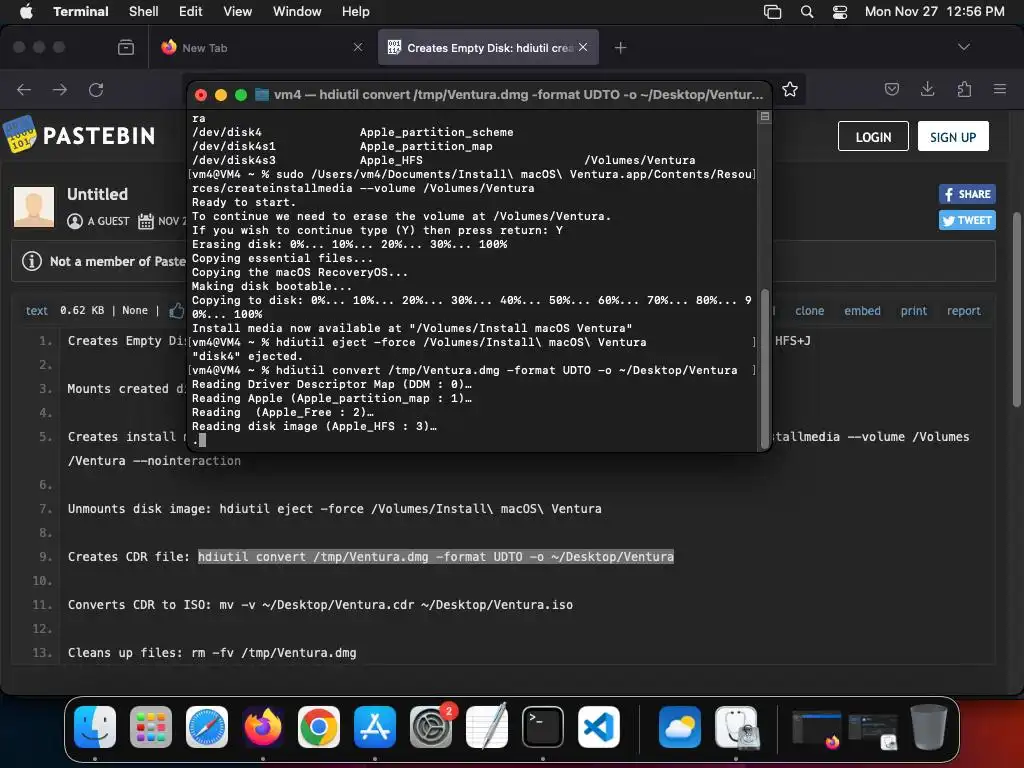Click the Pastebin page scrollbar
This screenshot has width=1024, height=768.
(1016, 310)
